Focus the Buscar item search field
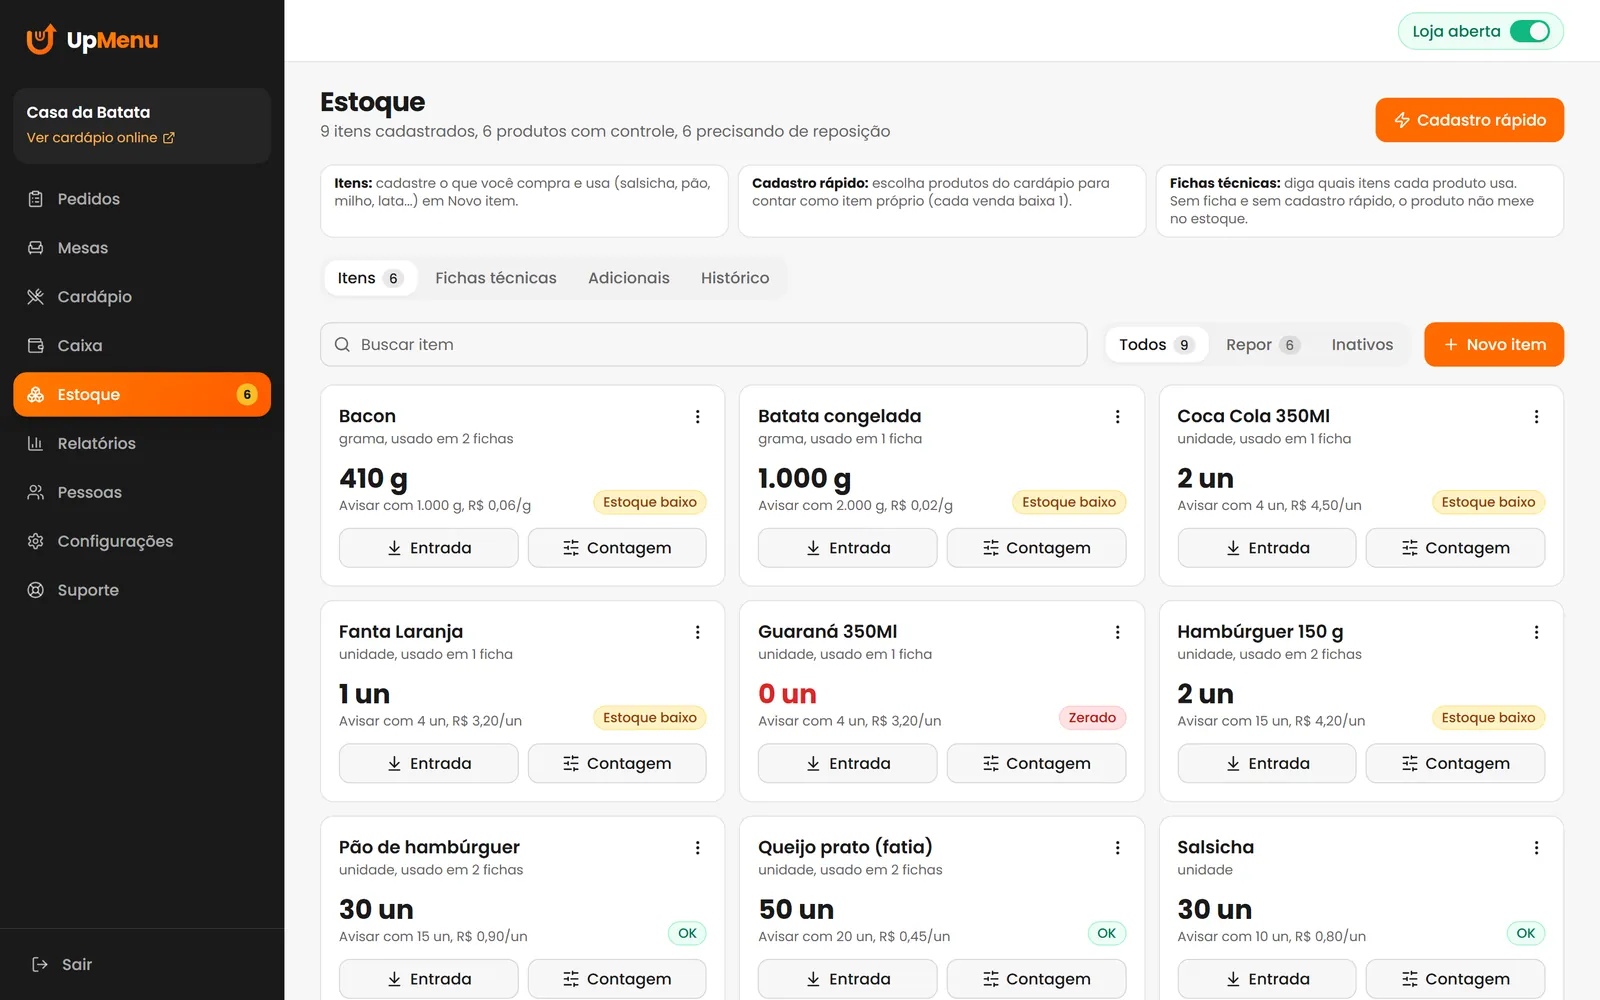 pos(704,345)
